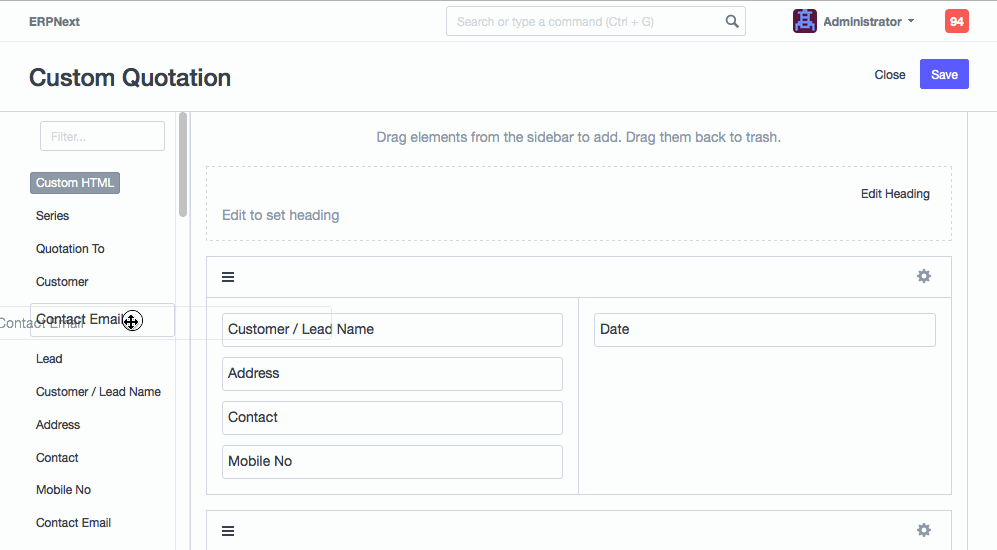Viewport: 997px width, 550px height.
Task: Click the Date field in layout
Action: point(764,330)
